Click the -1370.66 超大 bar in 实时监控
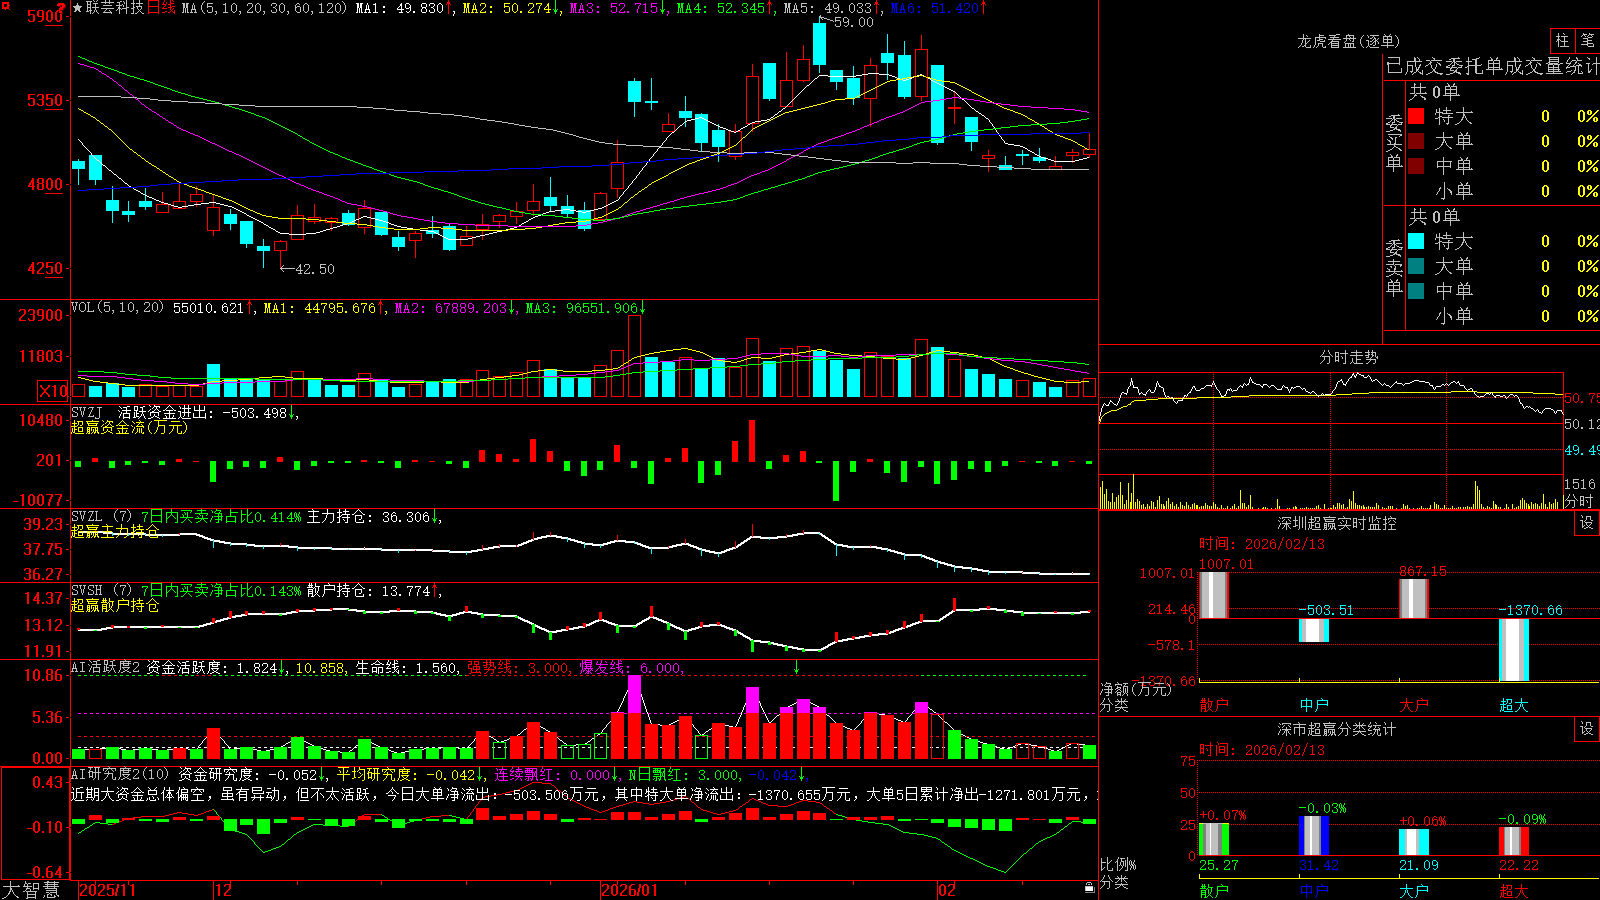1600x900 pixels. click(x=1514, y=650)
